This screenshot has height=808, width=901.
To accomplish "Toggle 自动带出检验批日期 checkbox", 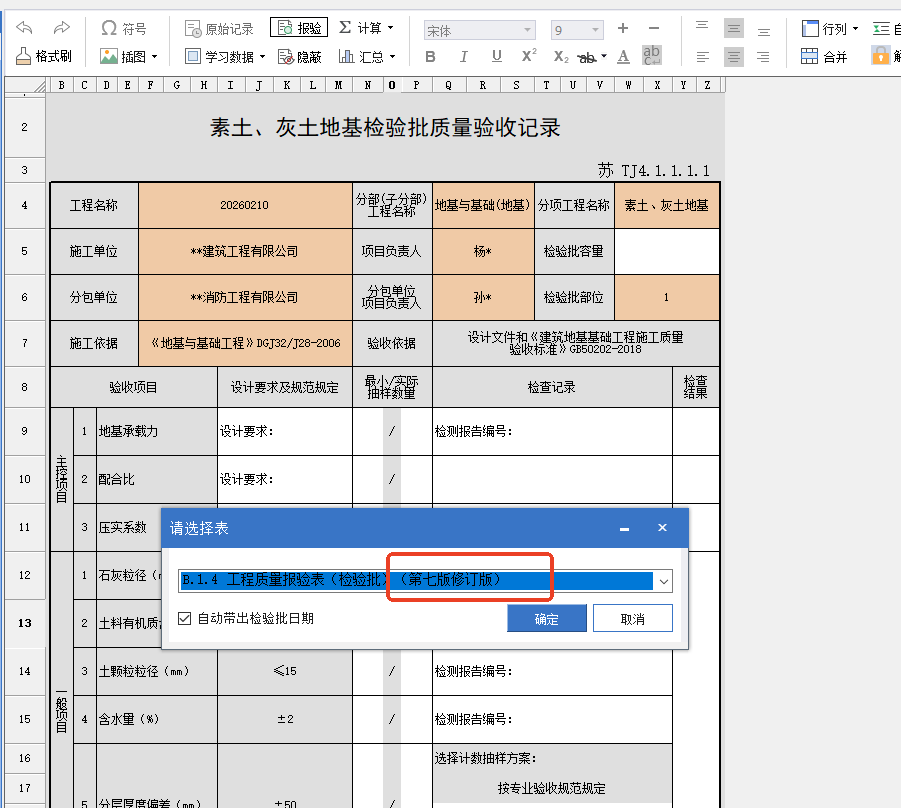I will [x=184, y=618].
